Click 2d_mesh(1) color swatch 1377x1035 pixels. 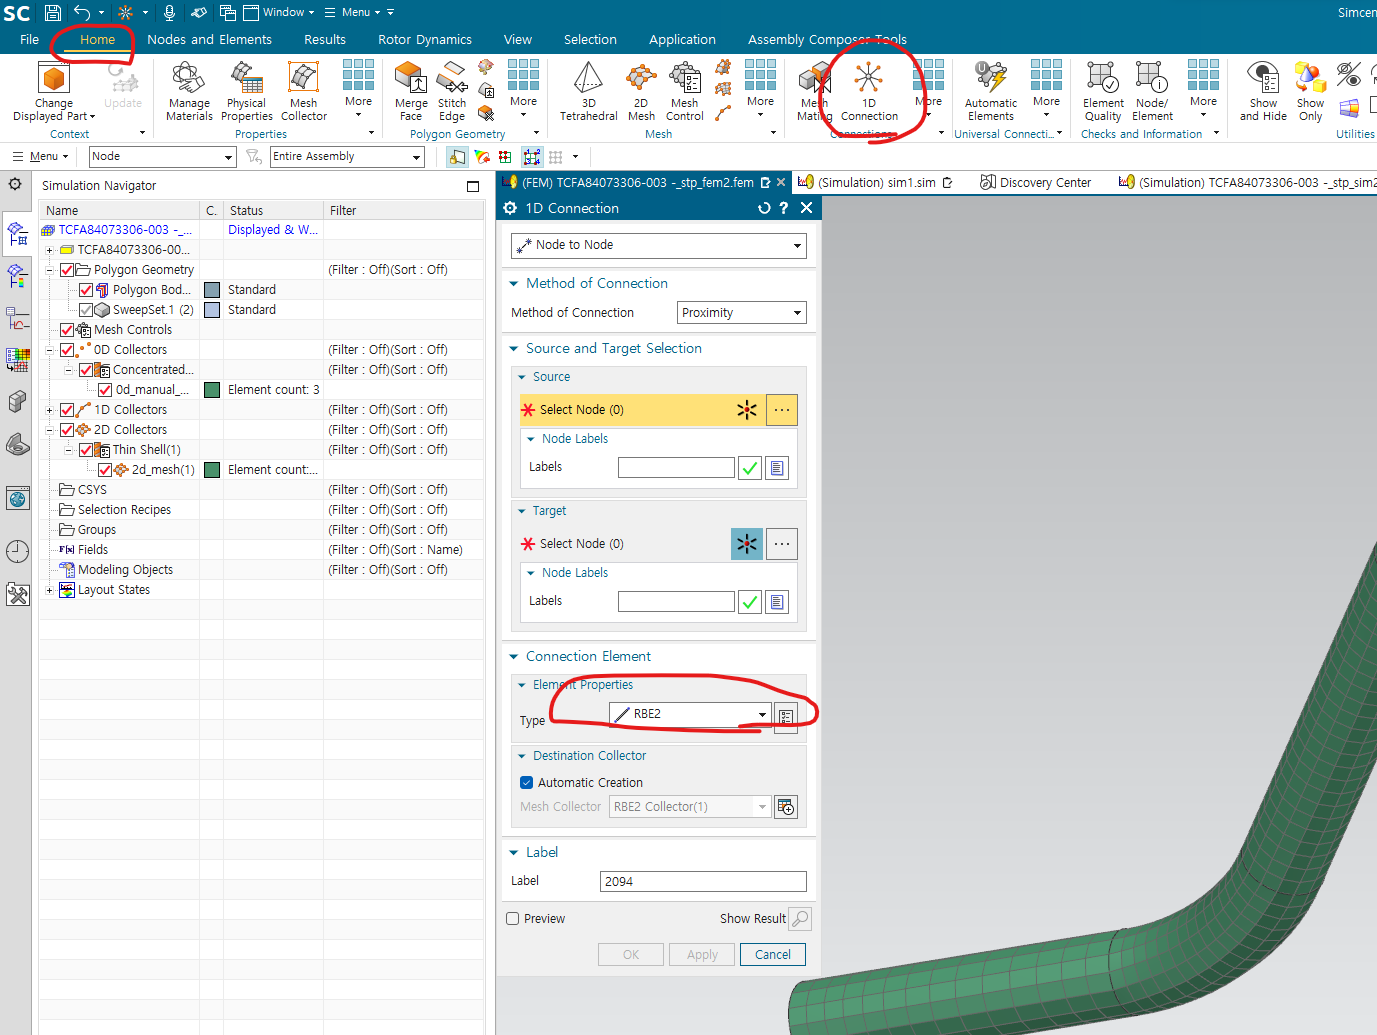[212, 470]
